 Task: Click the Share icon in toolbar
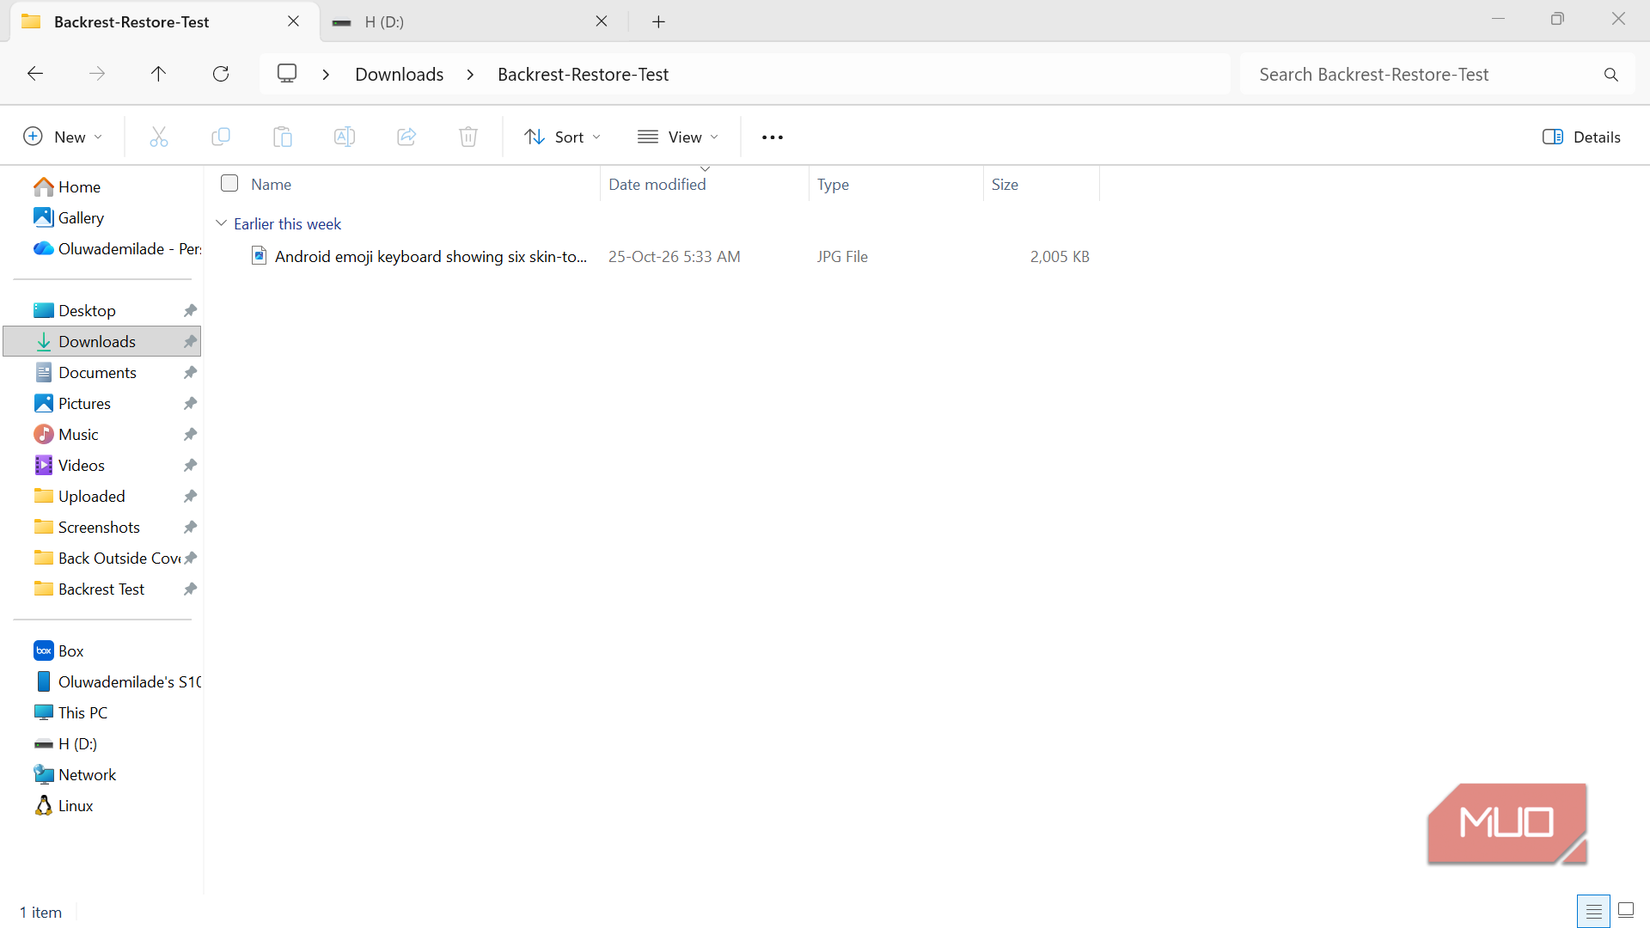[x=407, y=137]
